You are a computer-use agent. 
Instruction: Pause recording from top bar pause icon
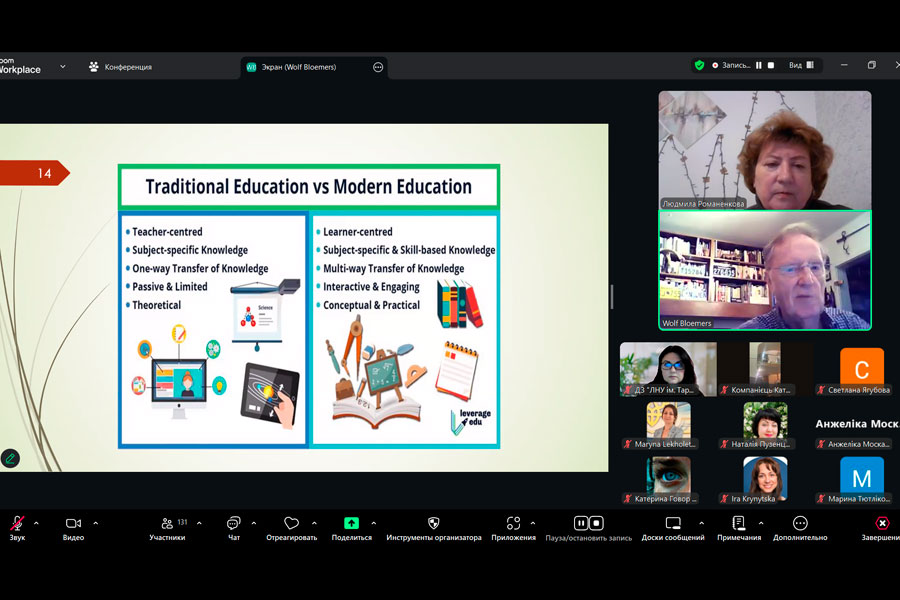pos(759,65)
